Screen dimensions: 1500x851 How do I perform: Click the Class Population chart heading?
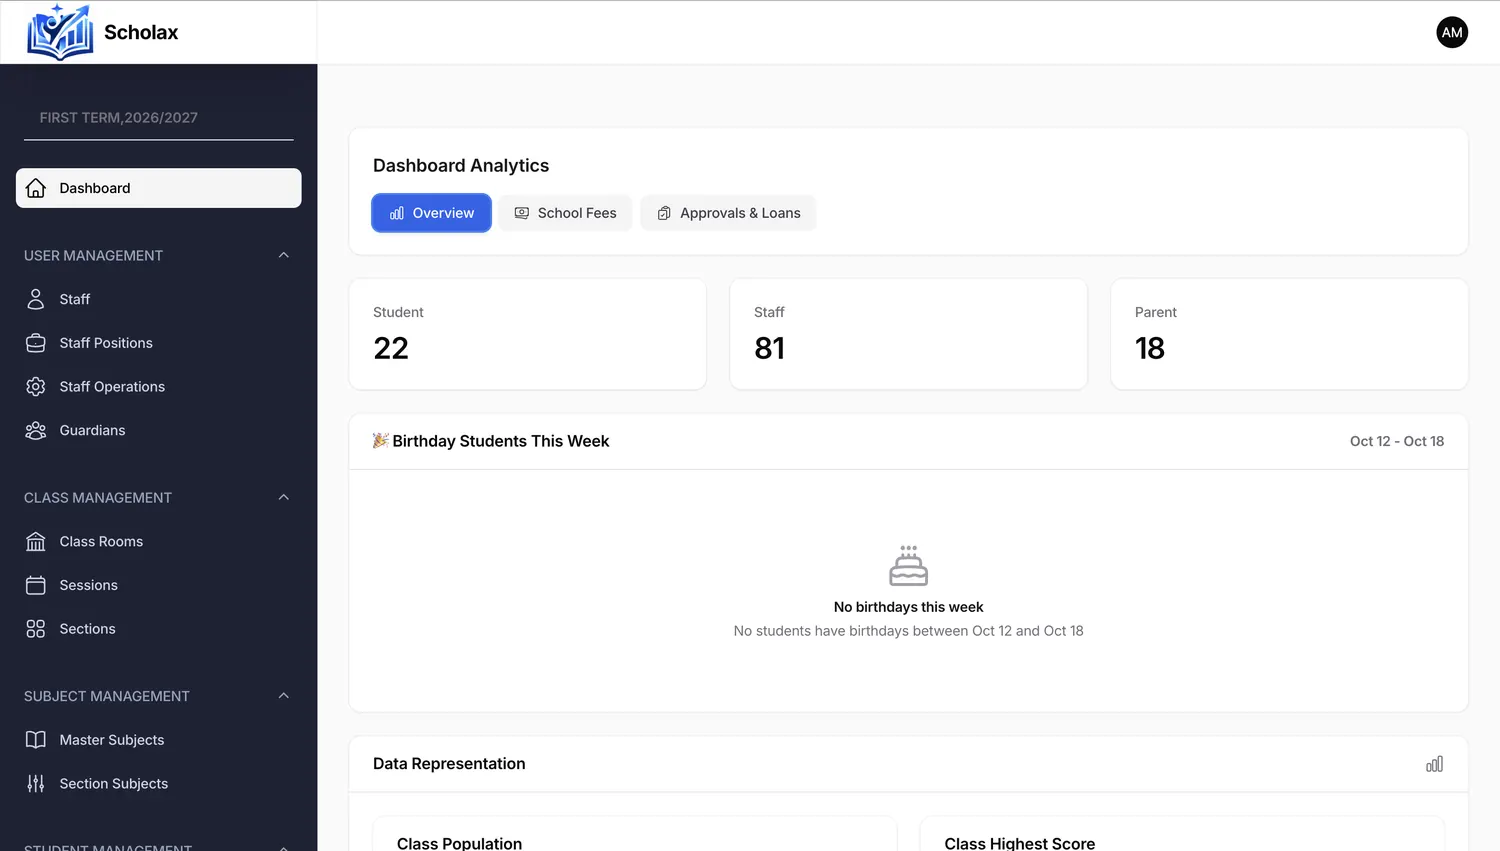(x=459, y=843)
